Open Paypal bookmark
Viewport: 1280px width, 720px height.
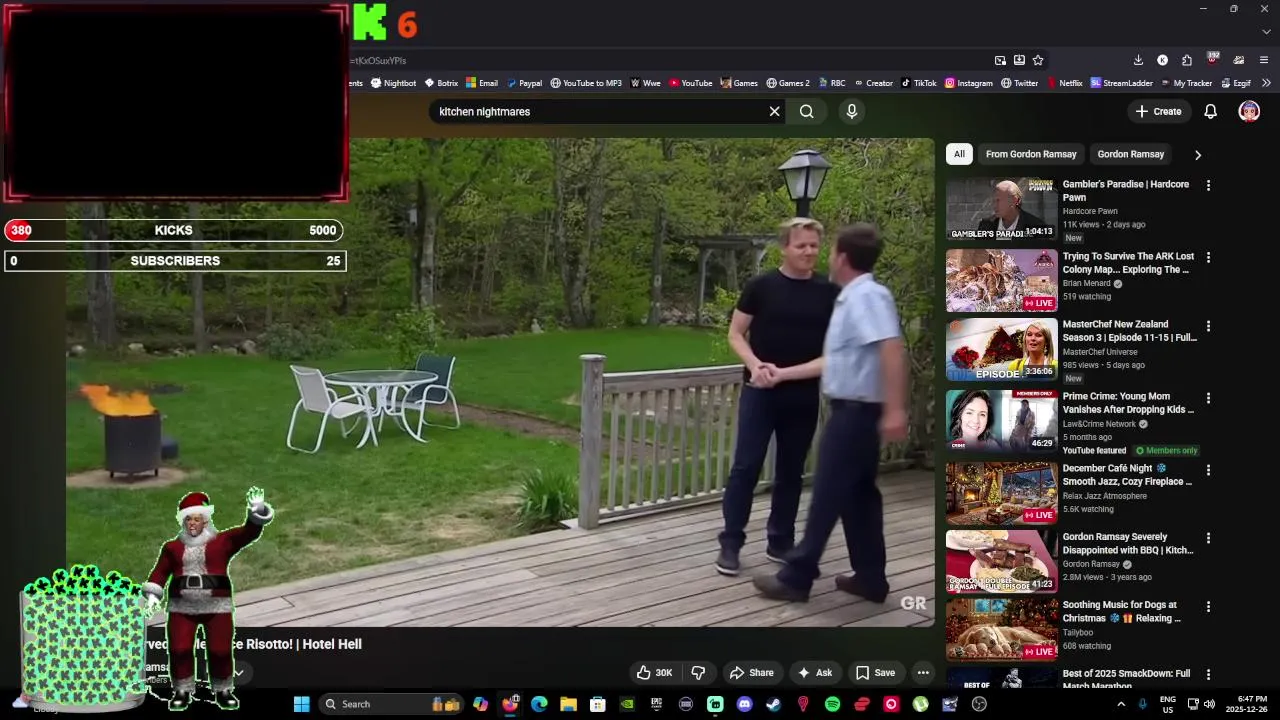524,83
